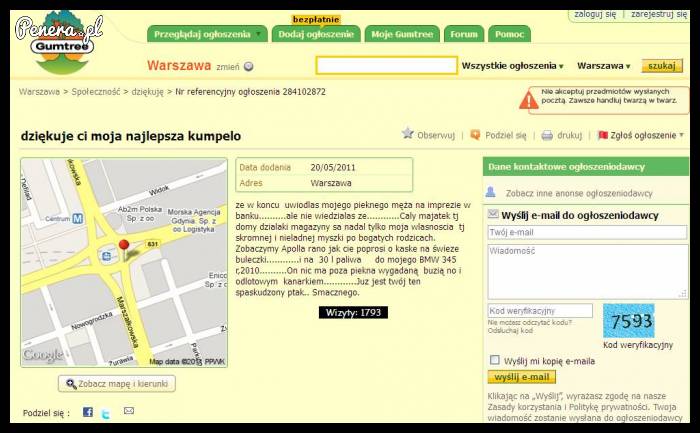700x433 pixels.
Task: Click Dane kontaktowe ogłoszeniodawcy header
Action: click(586, 167)
